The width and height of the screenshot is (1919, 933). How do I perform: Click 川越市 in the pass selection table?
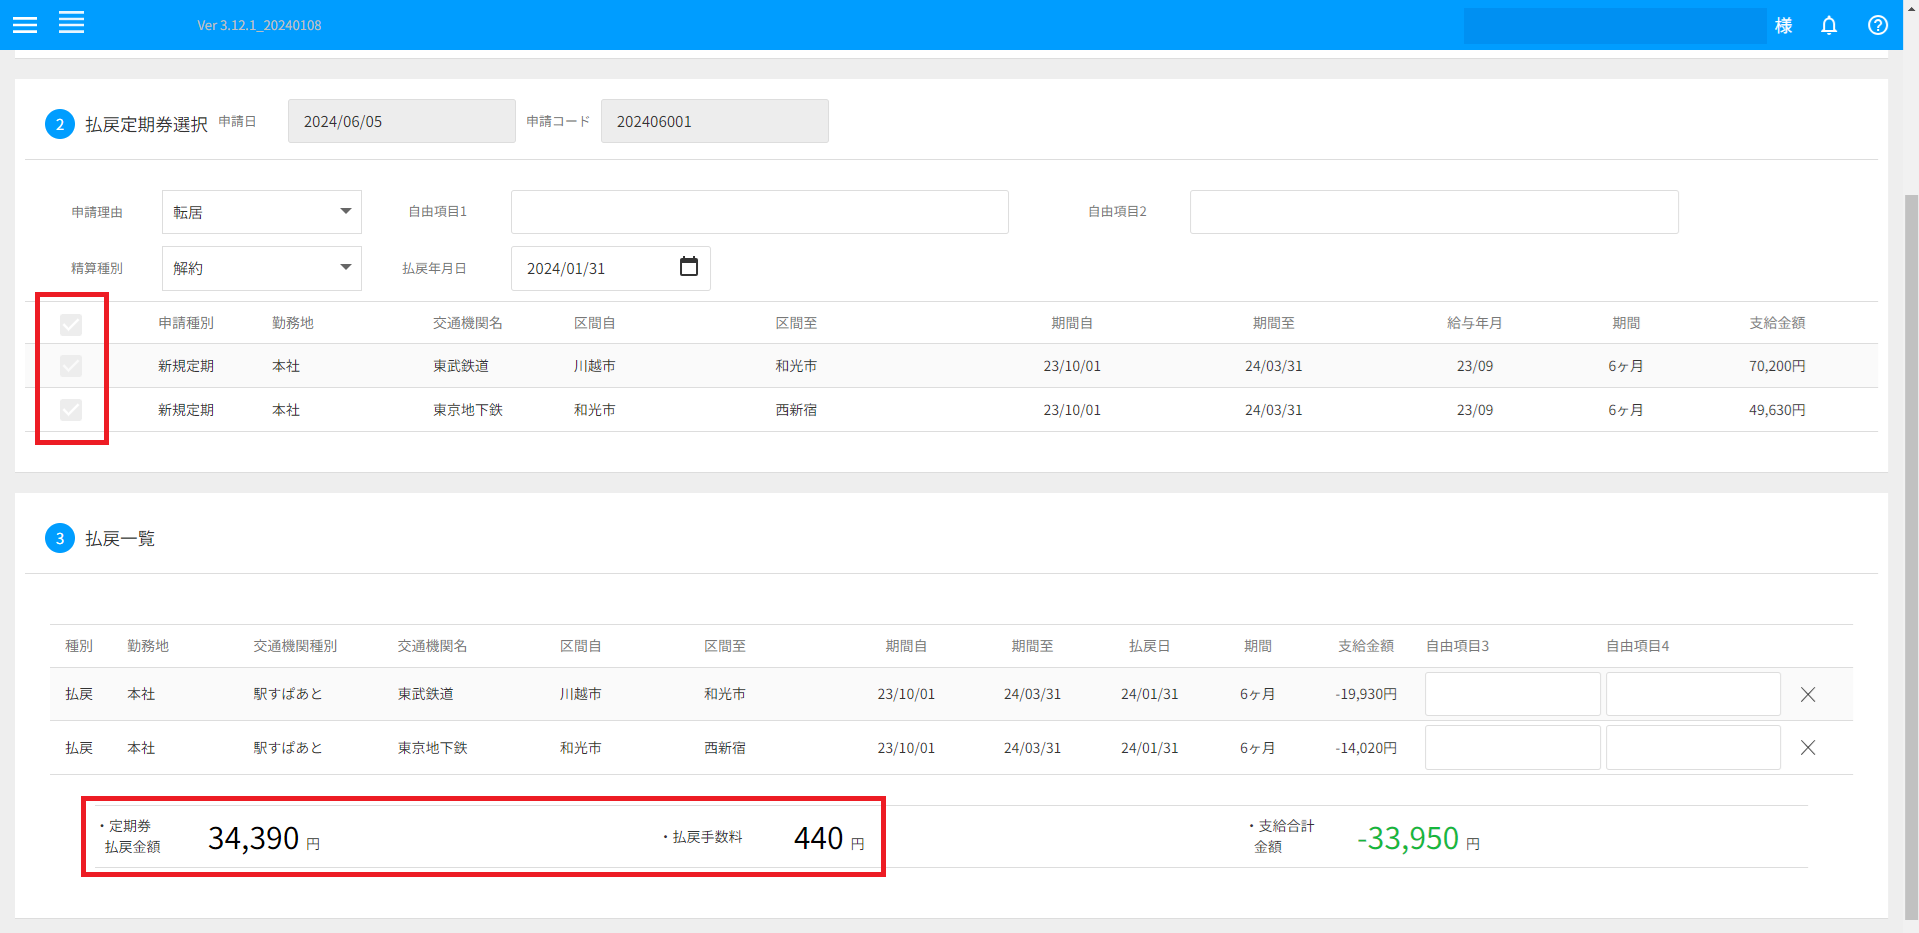[594, 366]
